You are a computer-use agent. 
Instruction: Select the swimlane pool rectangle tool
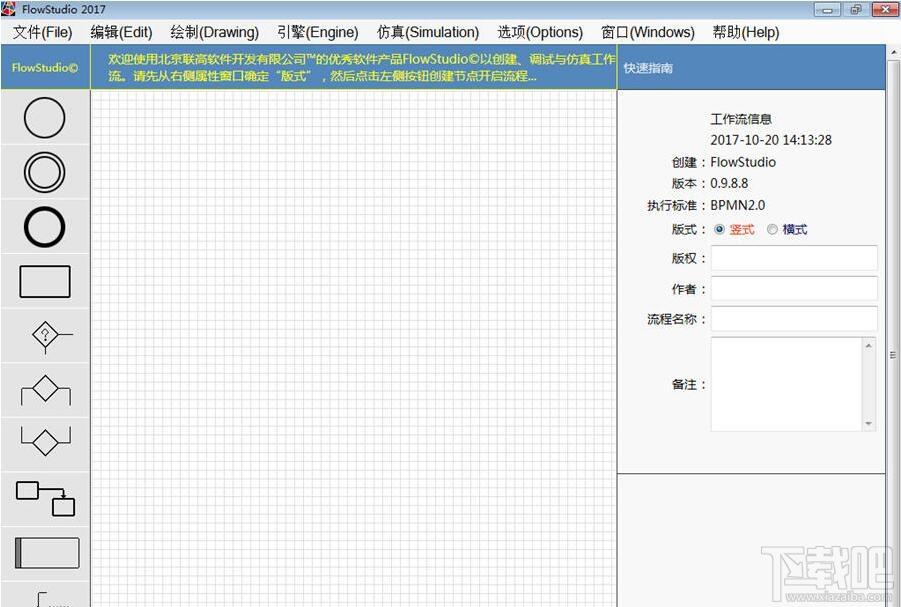click(x=45, y=552)
